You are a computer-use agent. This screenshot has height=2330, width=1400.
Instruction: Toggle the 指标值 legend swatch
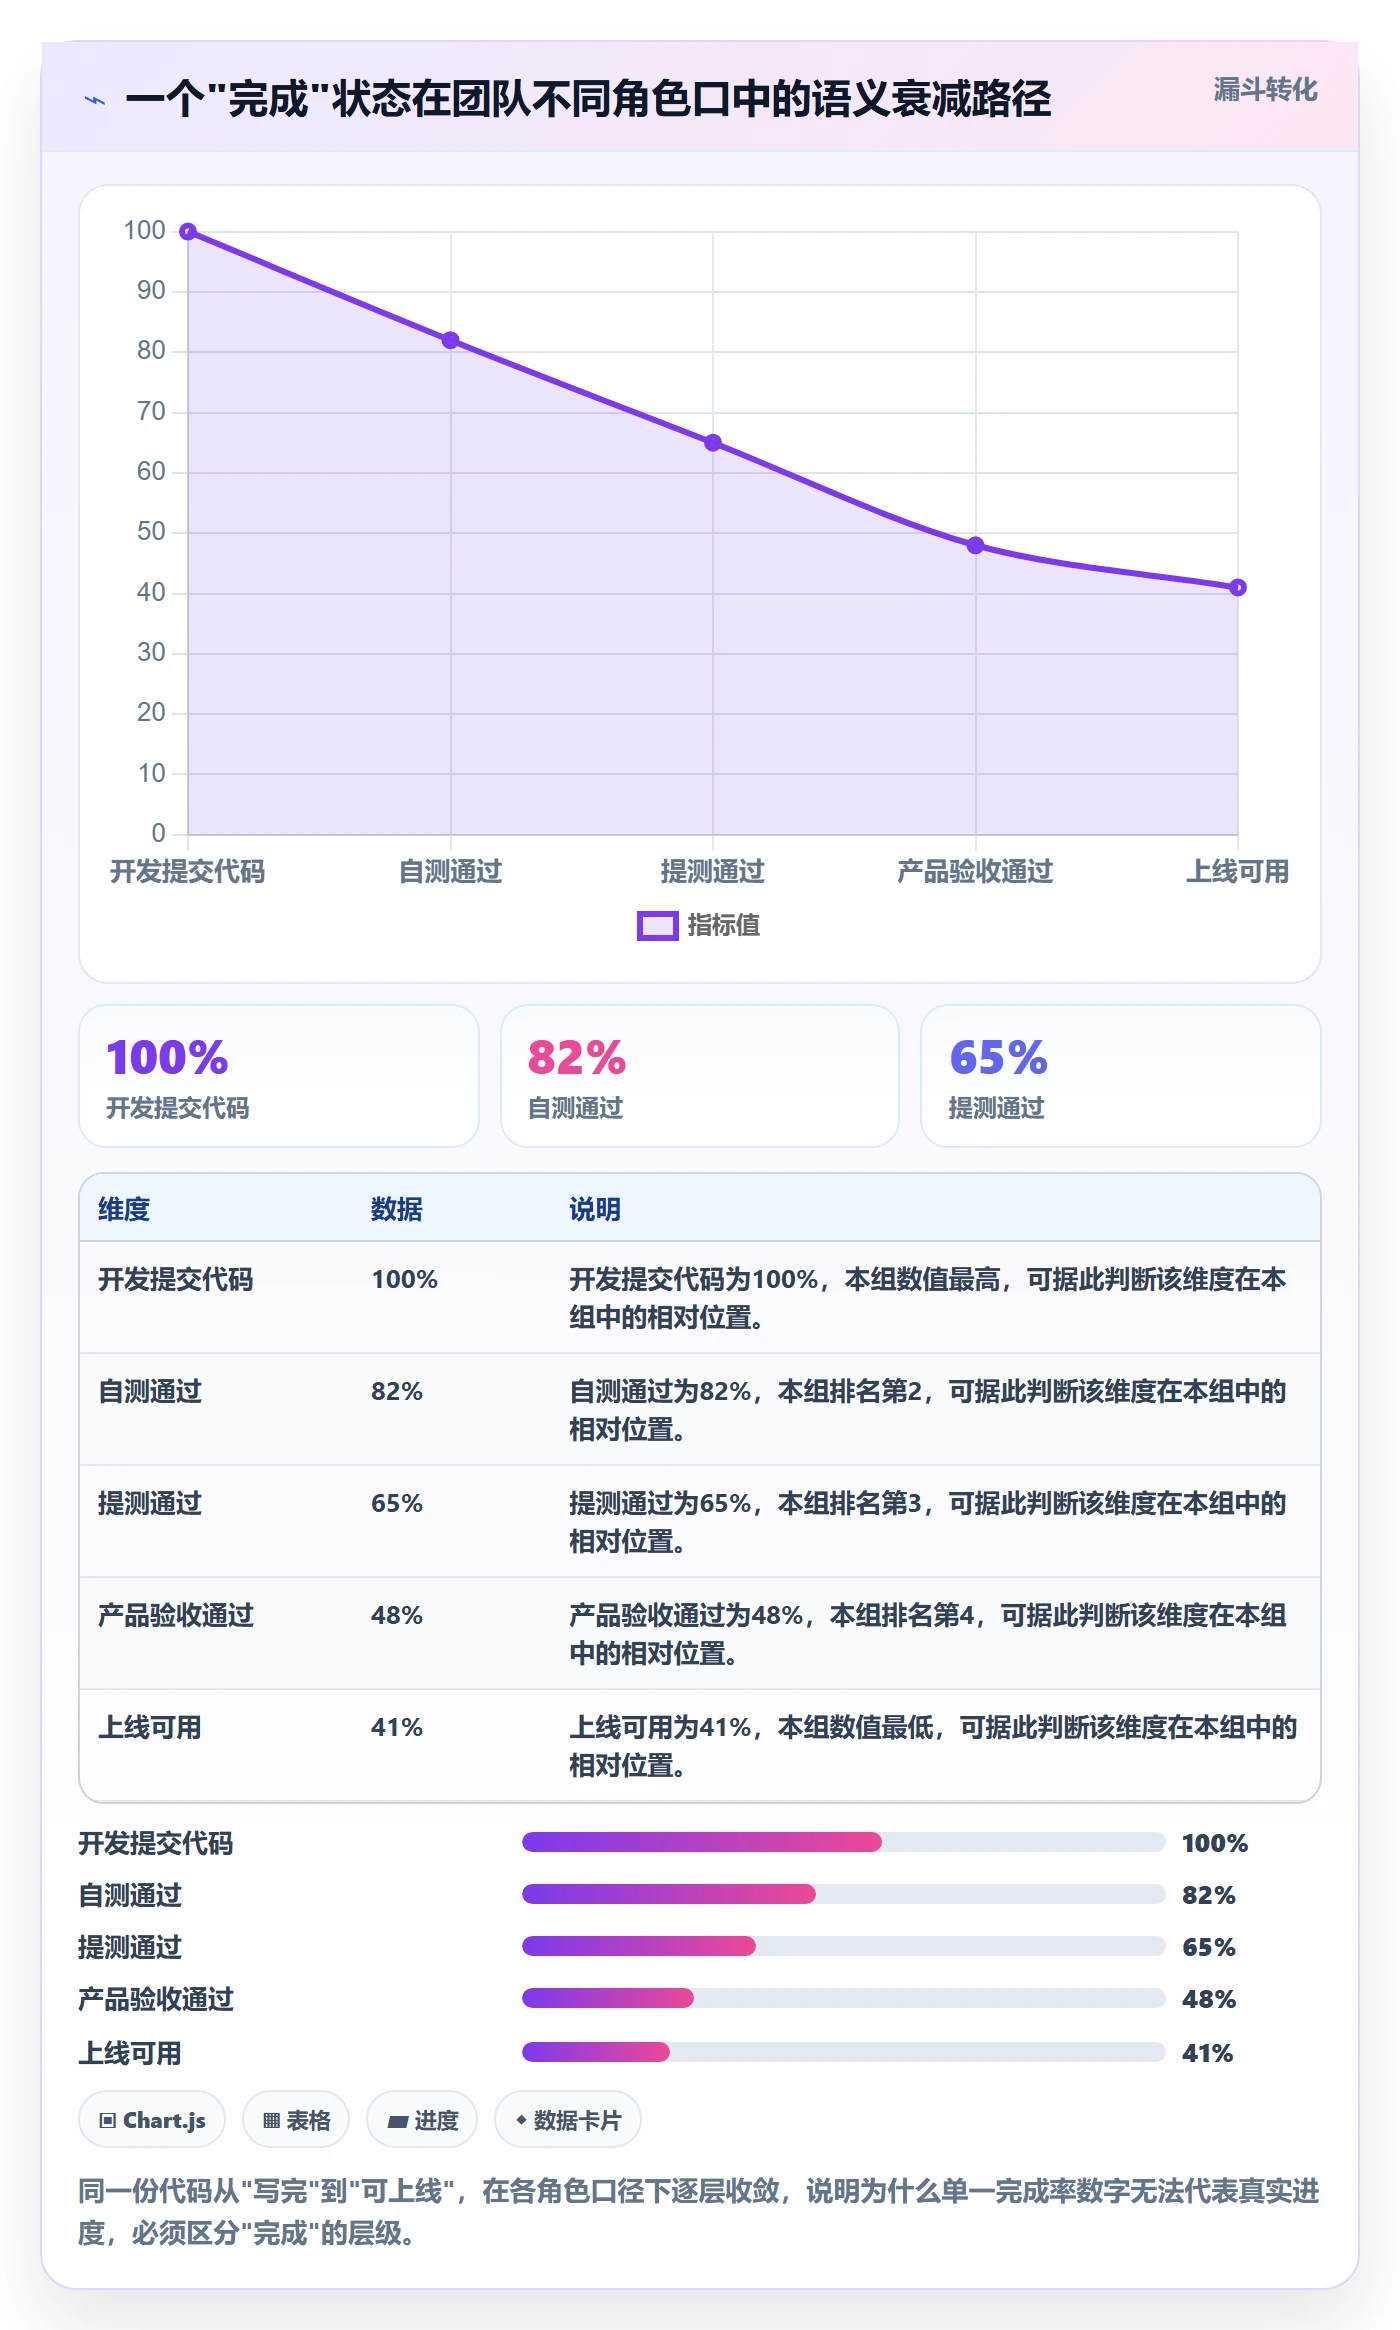click(657, 926)
